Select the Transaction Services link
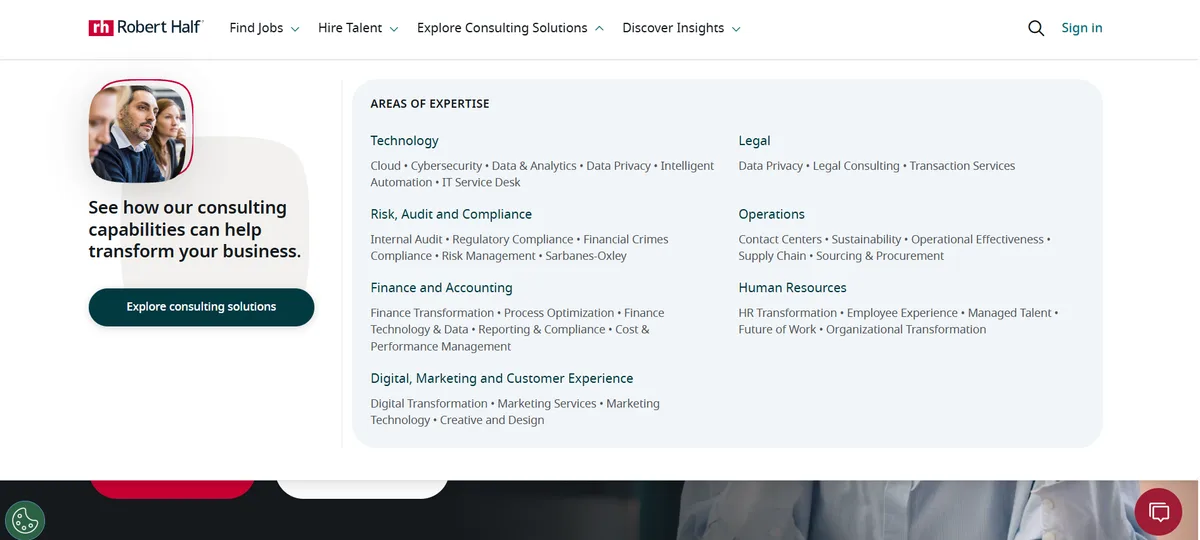The width and height of the screenshot is (1200, 540). 962,166
